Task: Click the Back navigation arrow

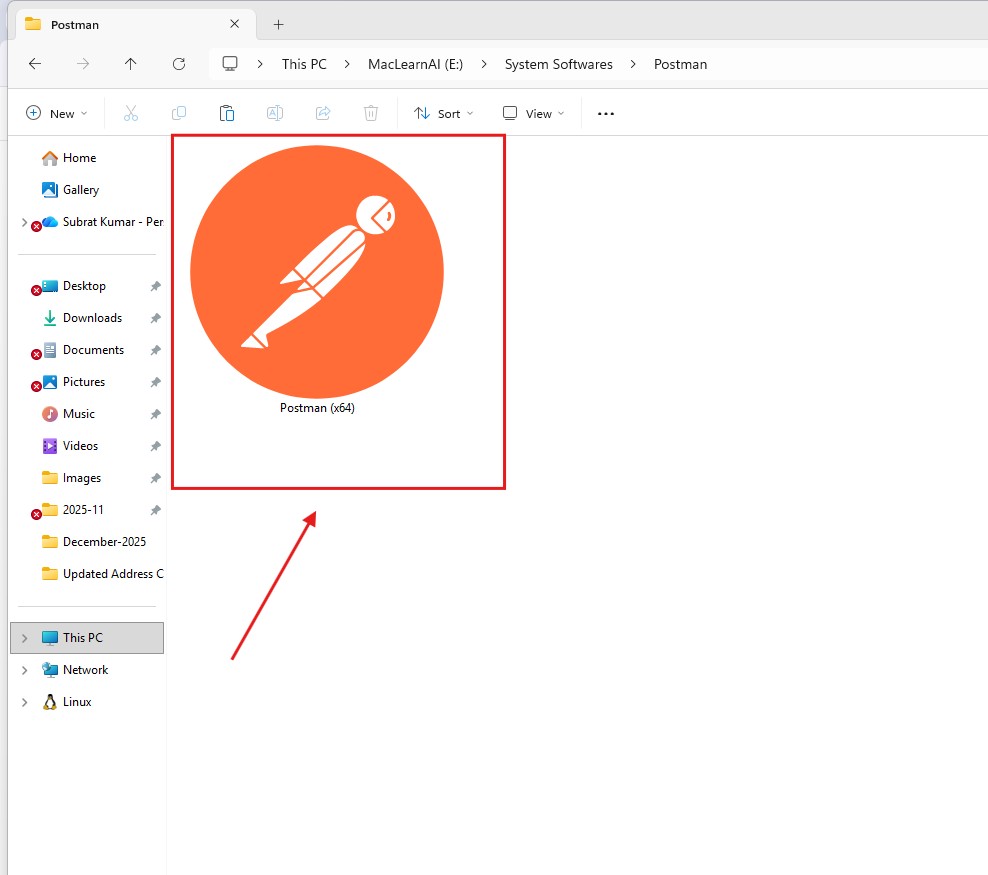Action: click(x=35, y=64)
